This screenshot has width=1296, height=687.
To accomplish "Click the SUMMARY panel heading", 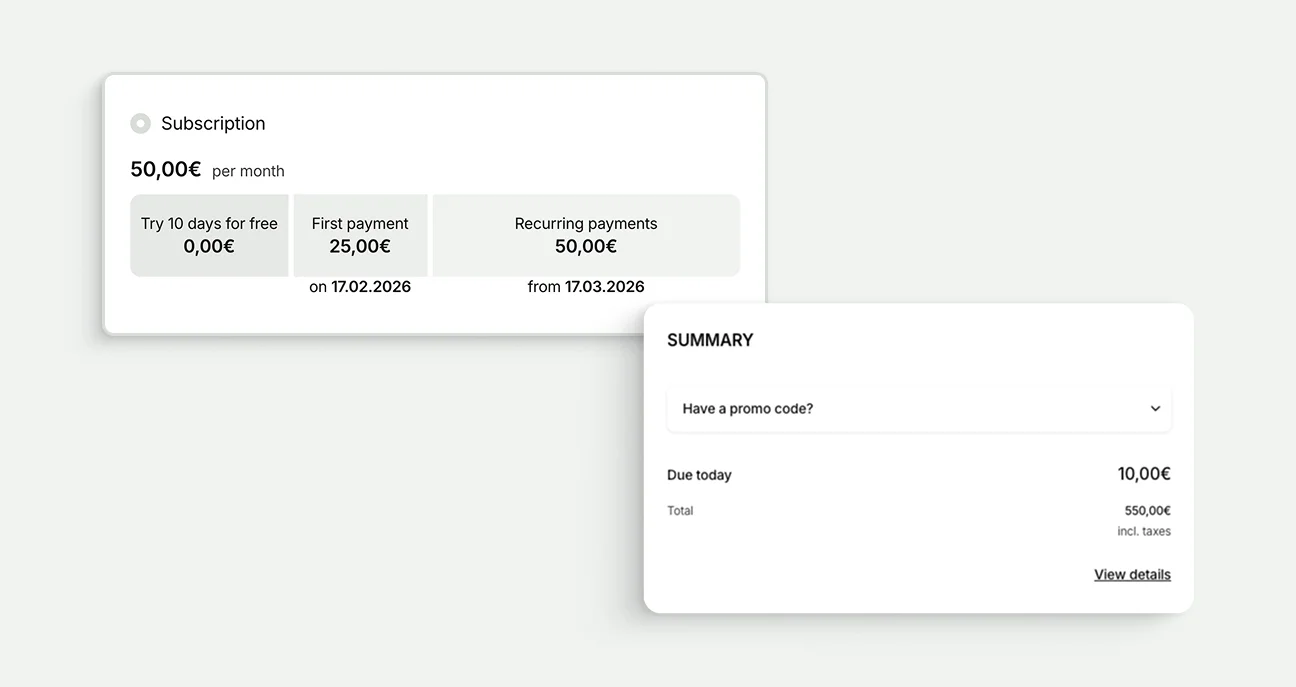I will point(710,339).
